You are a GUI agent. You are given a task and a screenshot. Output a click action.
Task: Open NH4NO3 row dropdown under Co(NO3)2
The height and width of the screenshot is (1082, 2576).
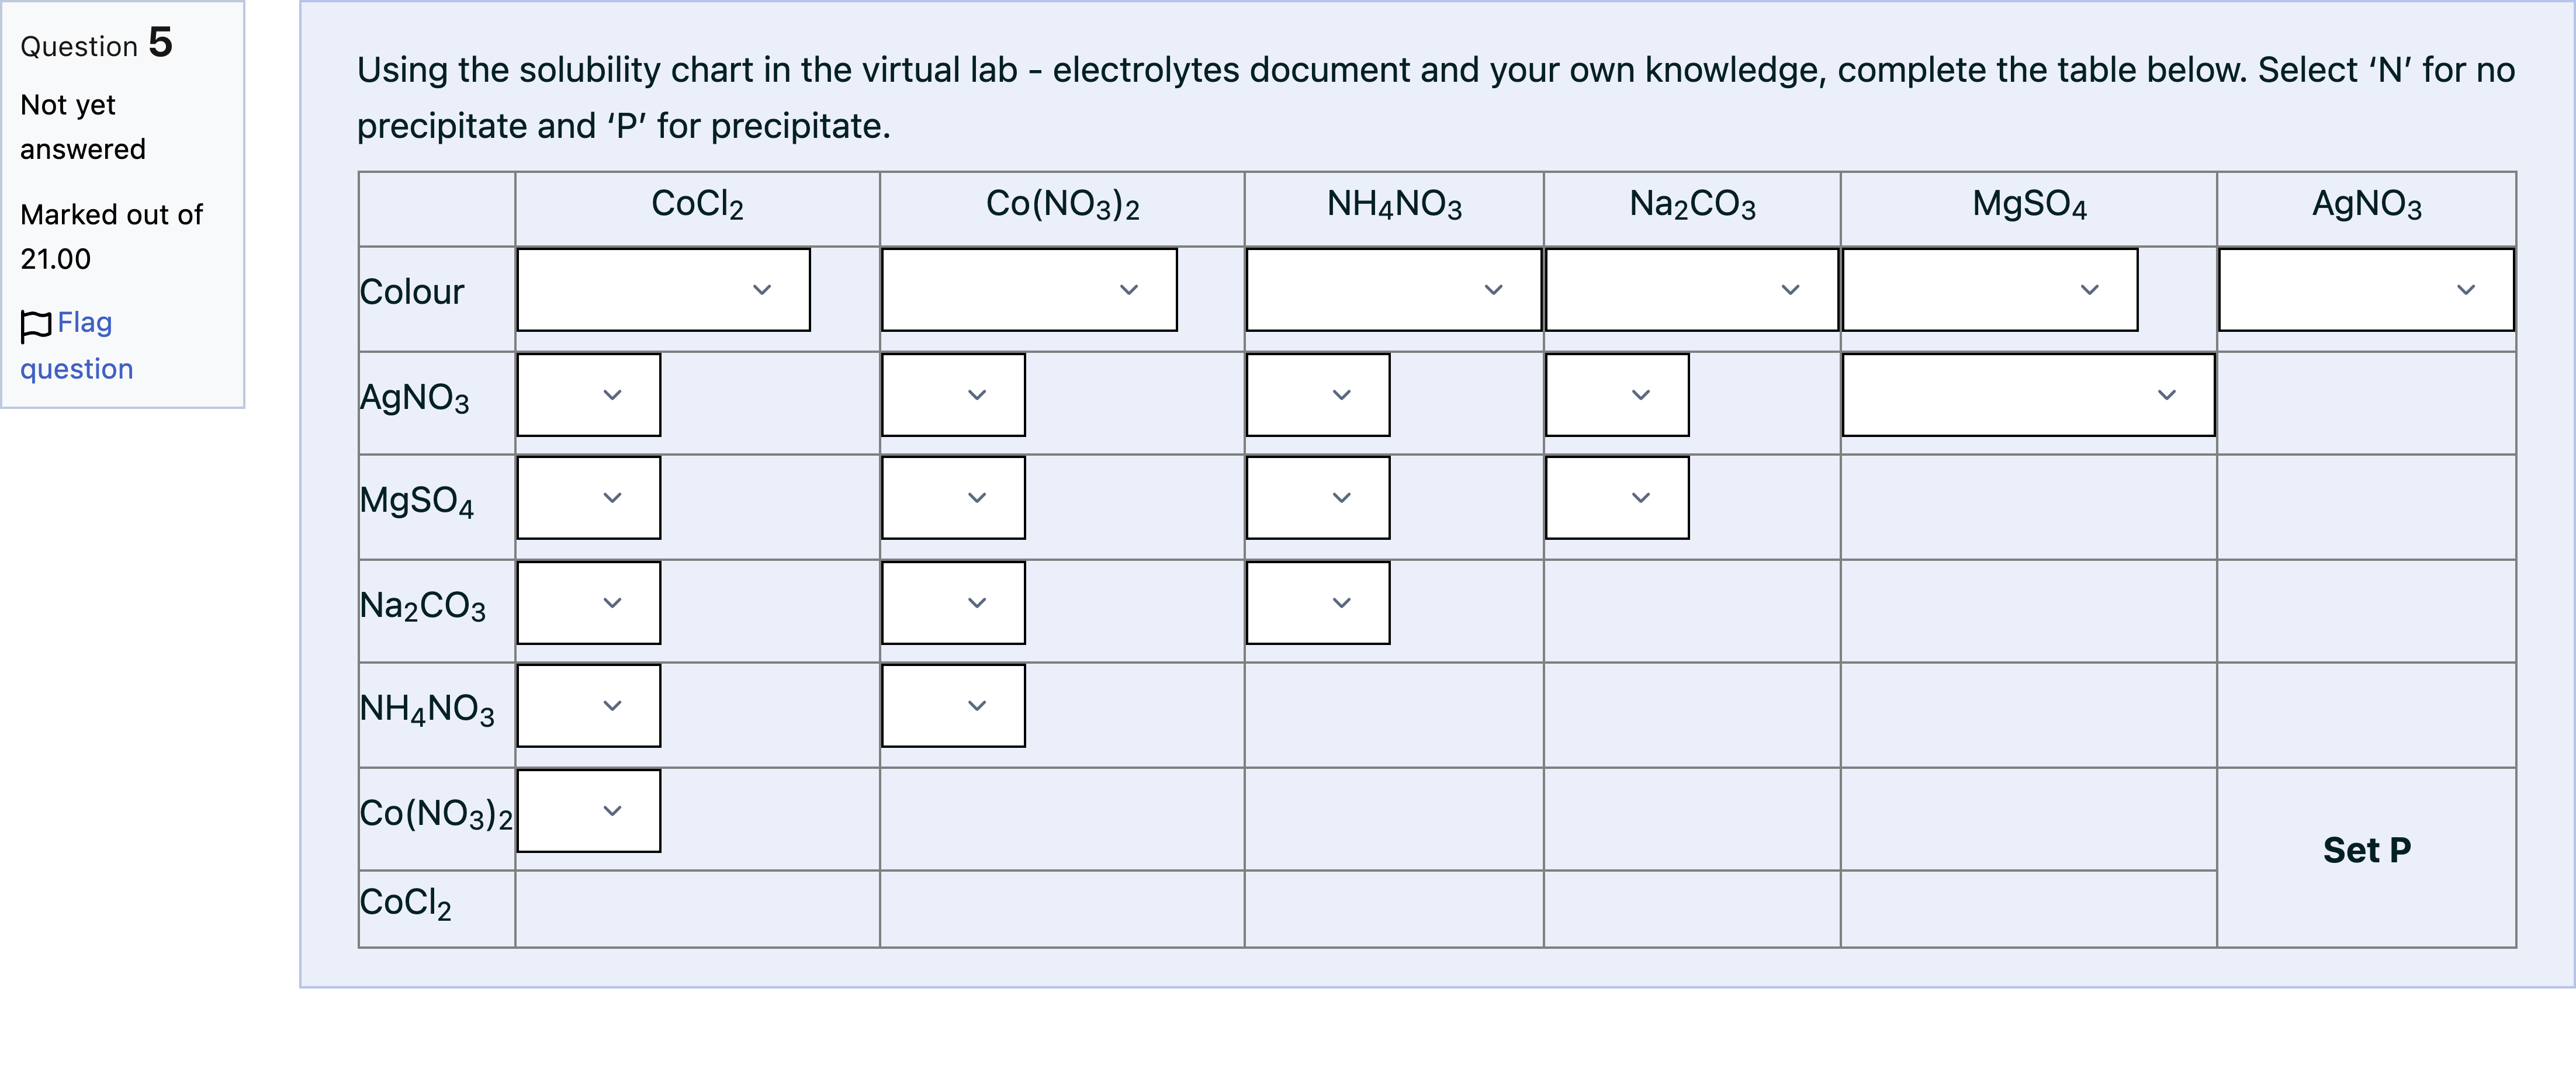tap(953, 706)
